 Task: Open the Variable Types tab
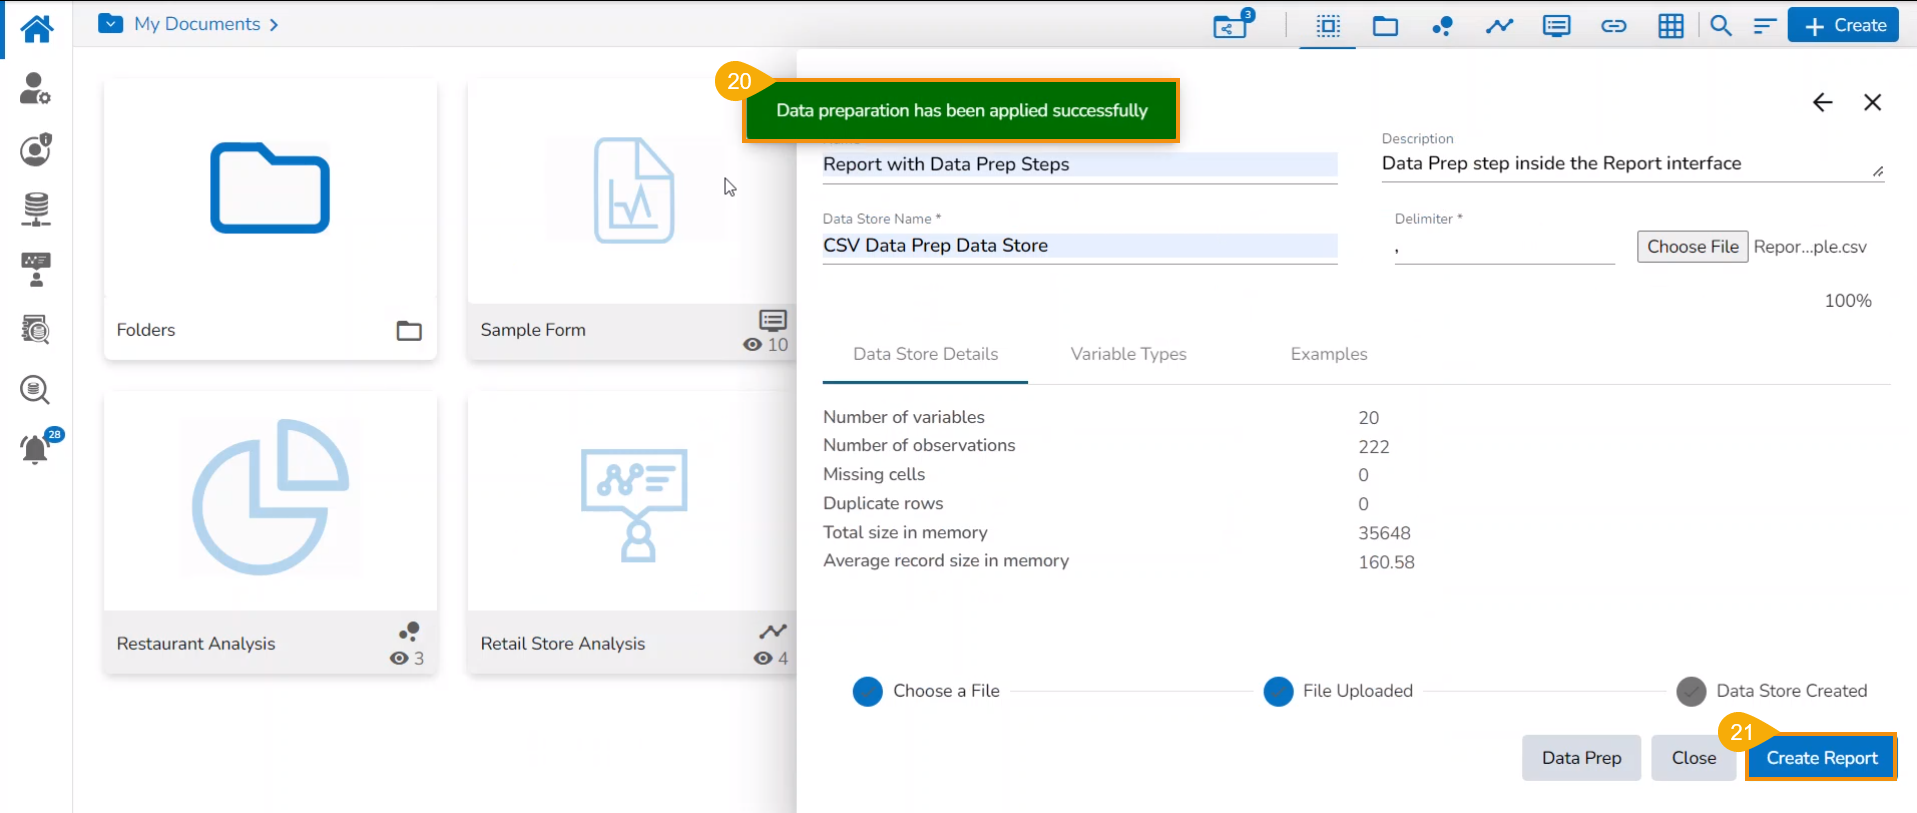tap(1129, 354)
